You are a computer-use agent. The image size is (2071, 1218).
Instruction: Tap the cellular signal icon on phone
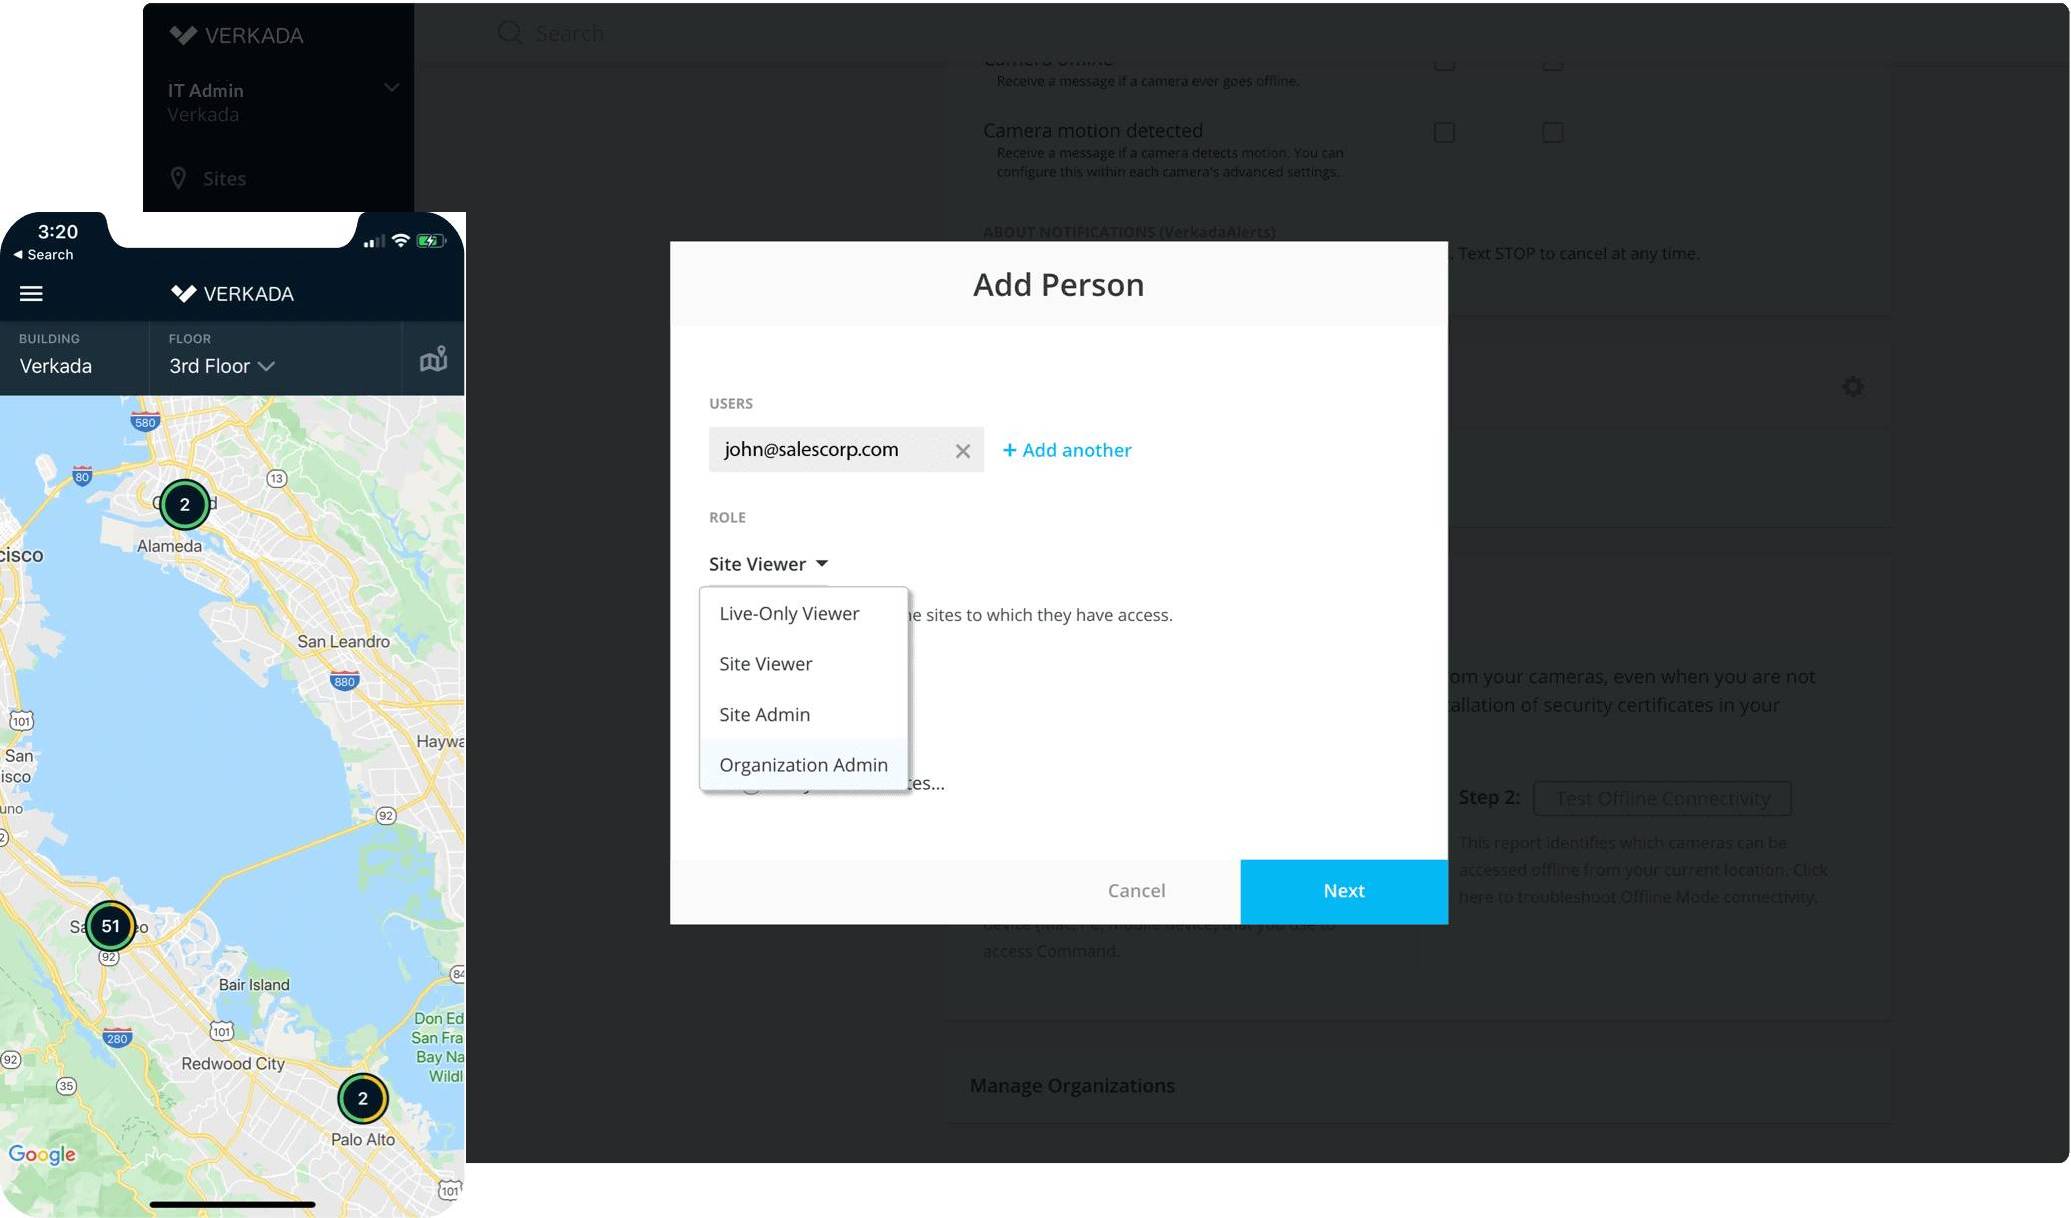click(374, 241)
